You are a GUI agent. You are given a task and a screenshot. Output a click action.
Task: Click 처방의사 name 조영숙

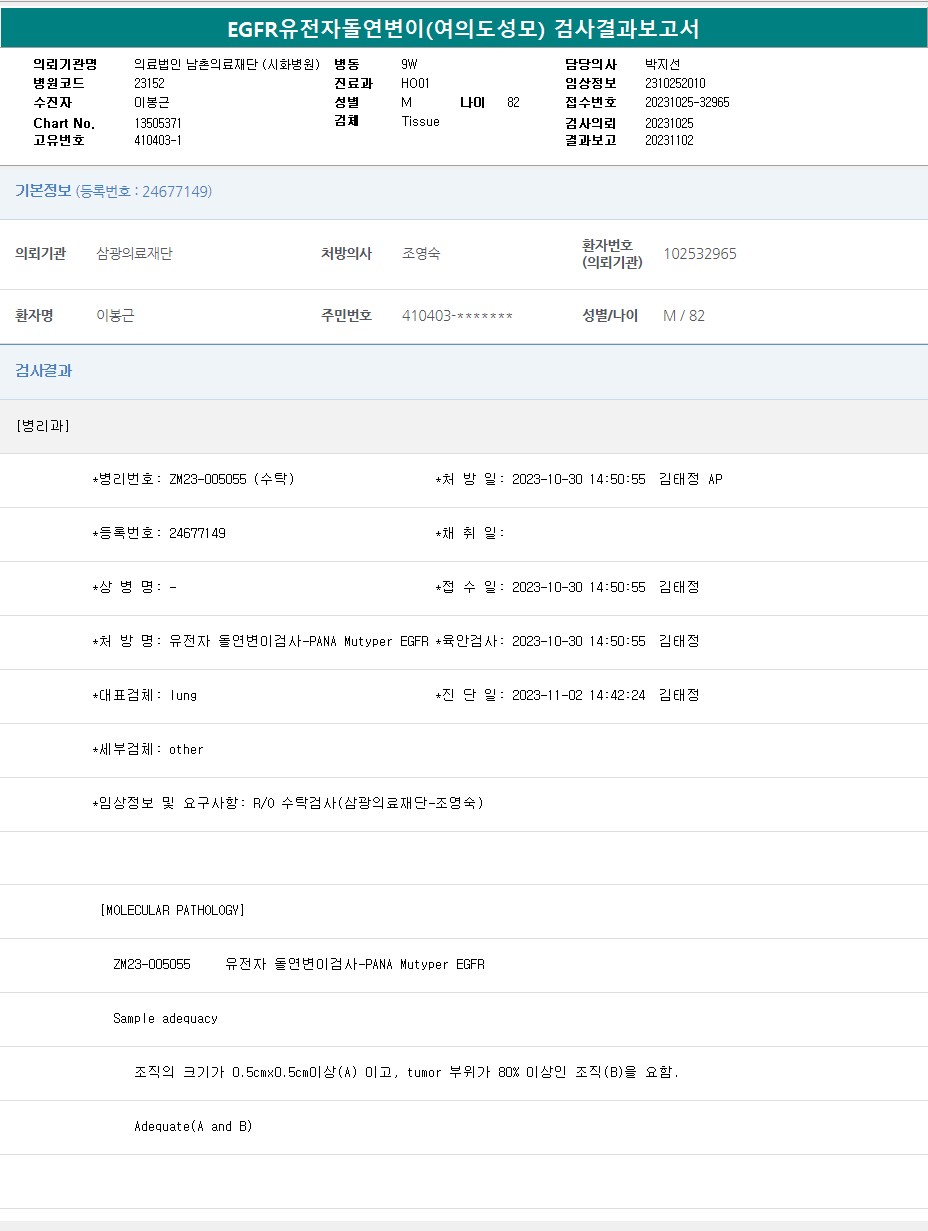point(421,254)
